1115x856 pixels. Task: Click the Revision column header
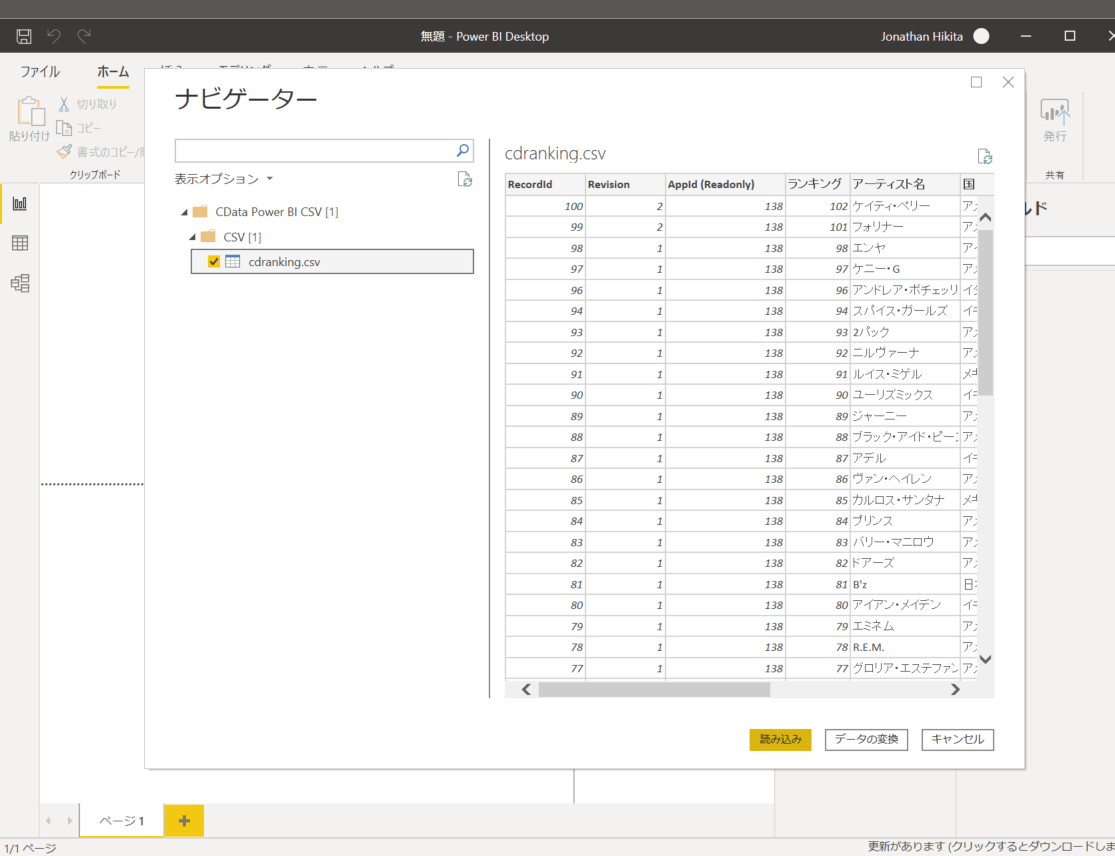click(x=625, y=184)
